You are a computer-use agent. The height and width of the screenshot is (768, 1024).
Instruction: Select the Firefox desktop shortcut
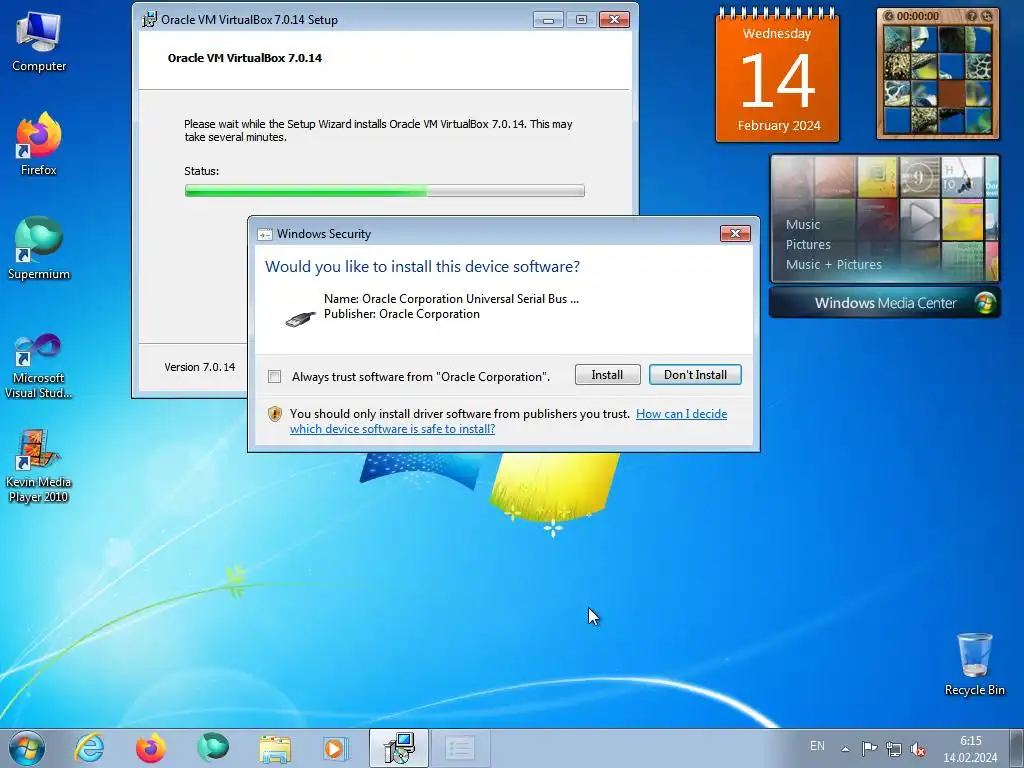(39, 145)
